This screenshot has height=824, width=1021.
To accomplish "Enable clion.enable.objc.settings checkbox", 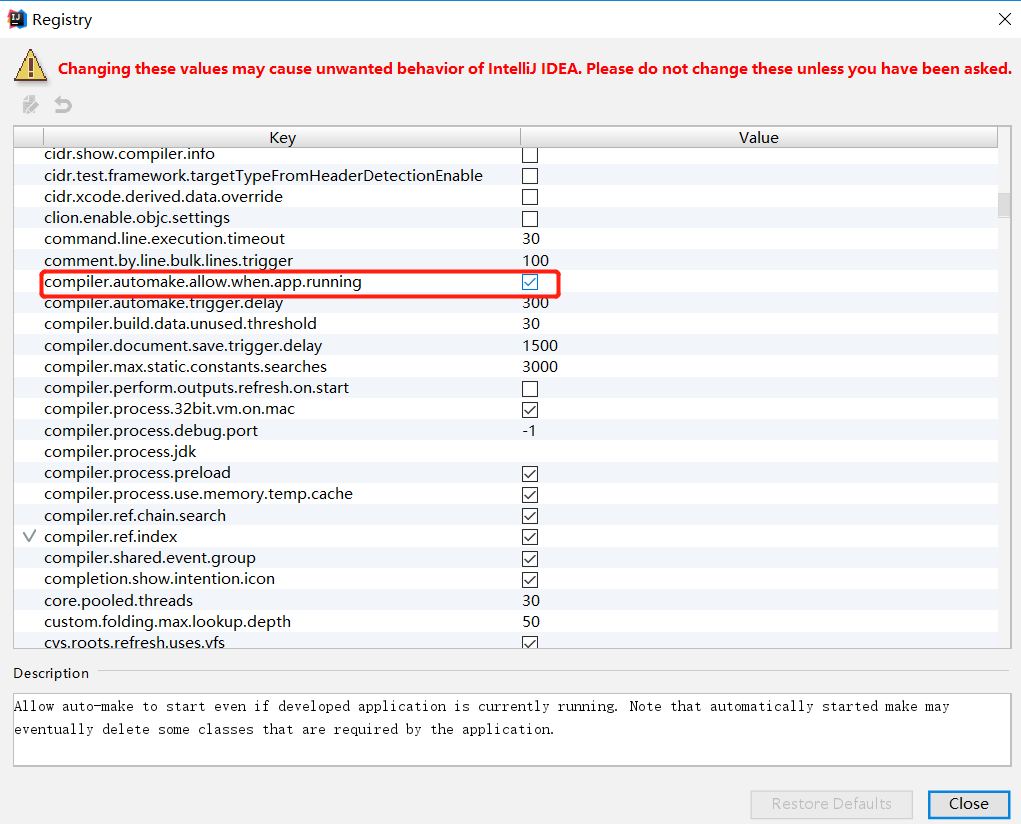I will click(x=530, y=218).
